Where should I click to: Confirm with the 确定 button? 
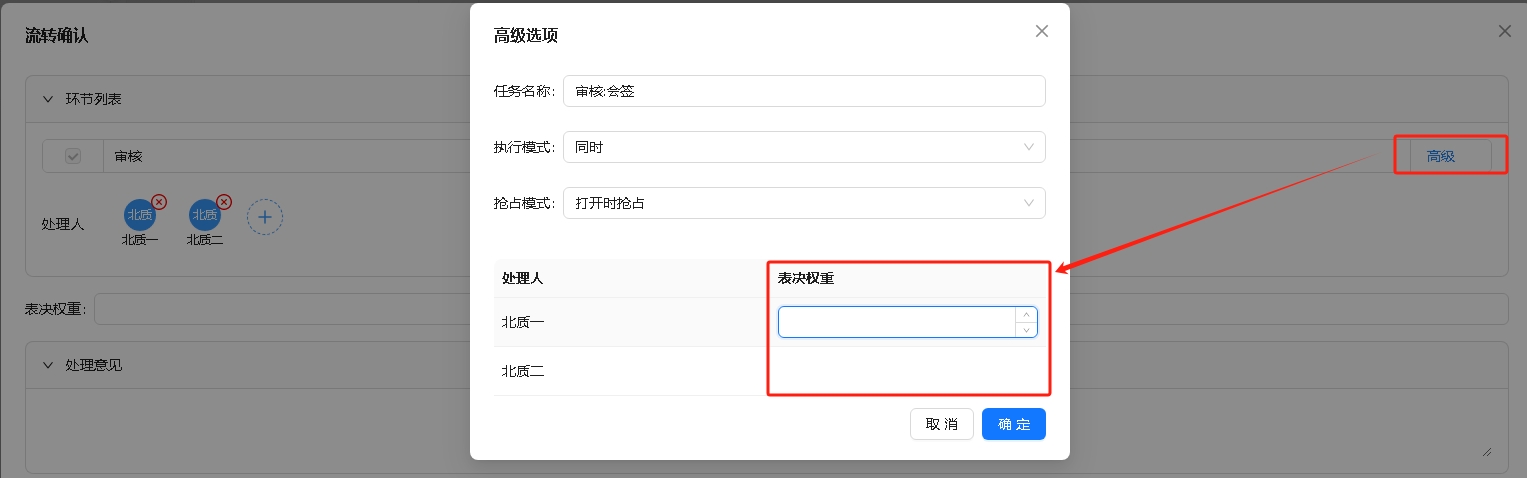[1013, 424]
